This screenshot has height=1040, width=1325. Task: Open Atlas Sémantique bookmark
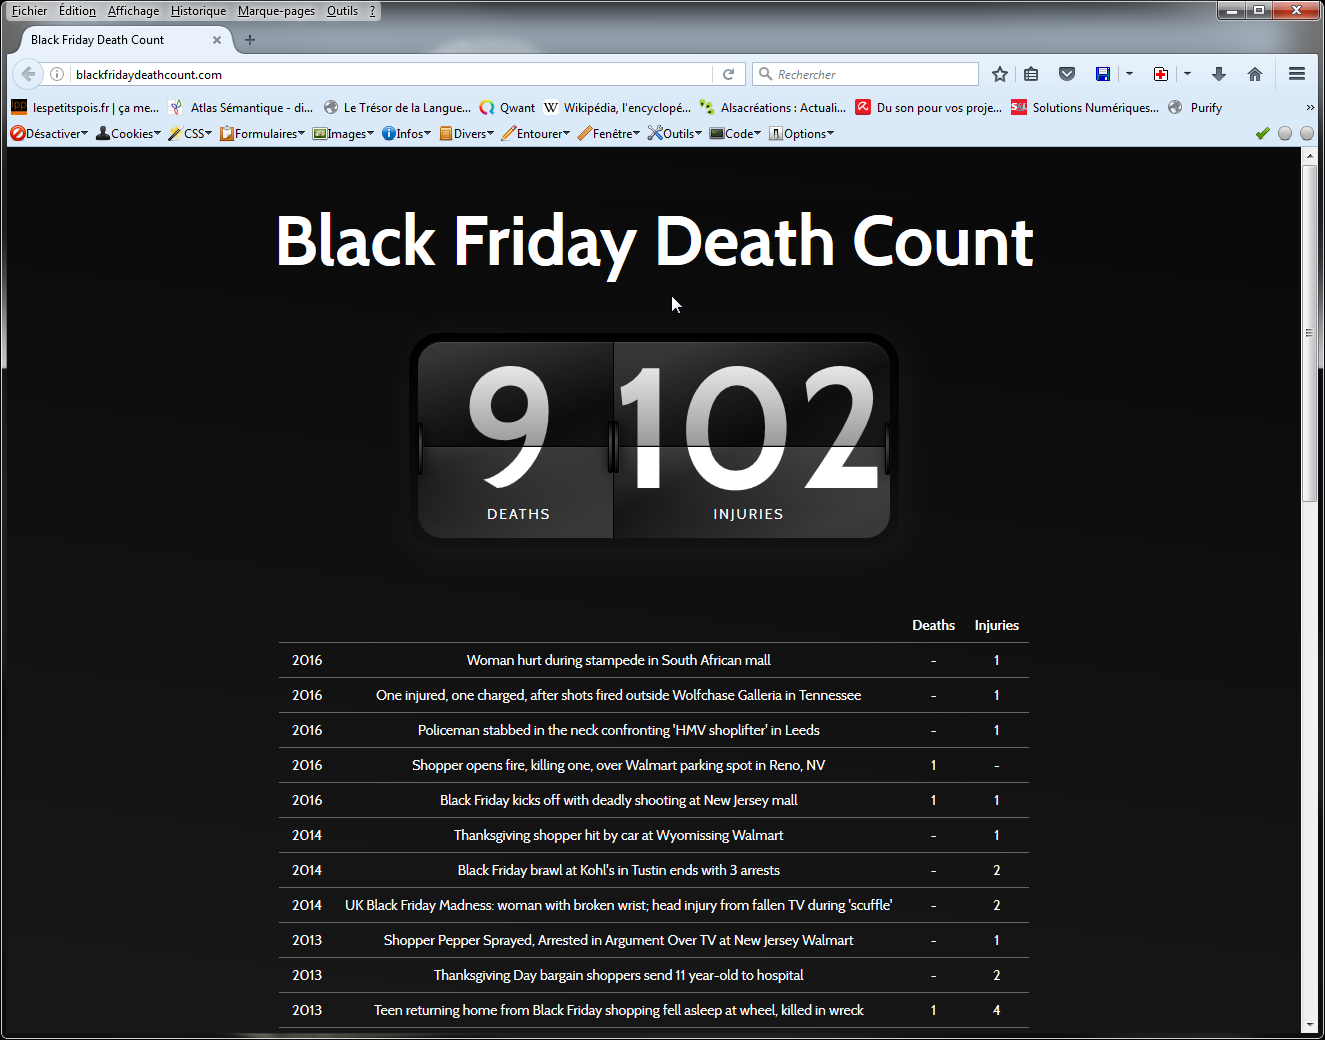pyautogui.click(x=241, y=107)
